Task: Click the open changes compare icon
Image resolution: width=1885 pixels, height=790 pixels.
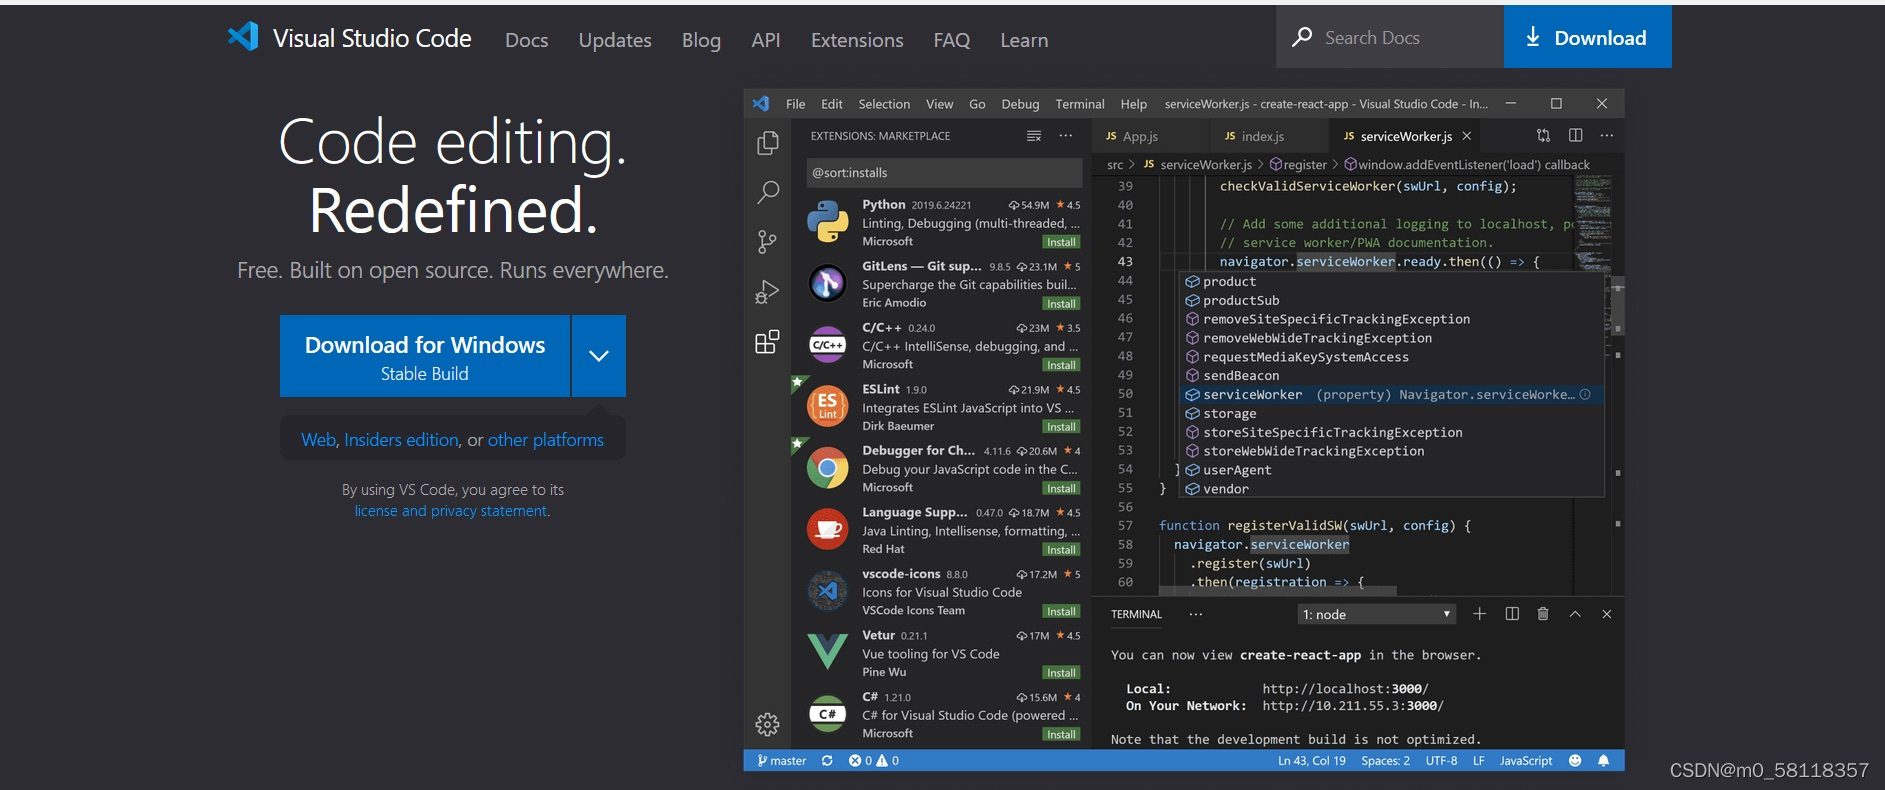Action: [1544, 135]
